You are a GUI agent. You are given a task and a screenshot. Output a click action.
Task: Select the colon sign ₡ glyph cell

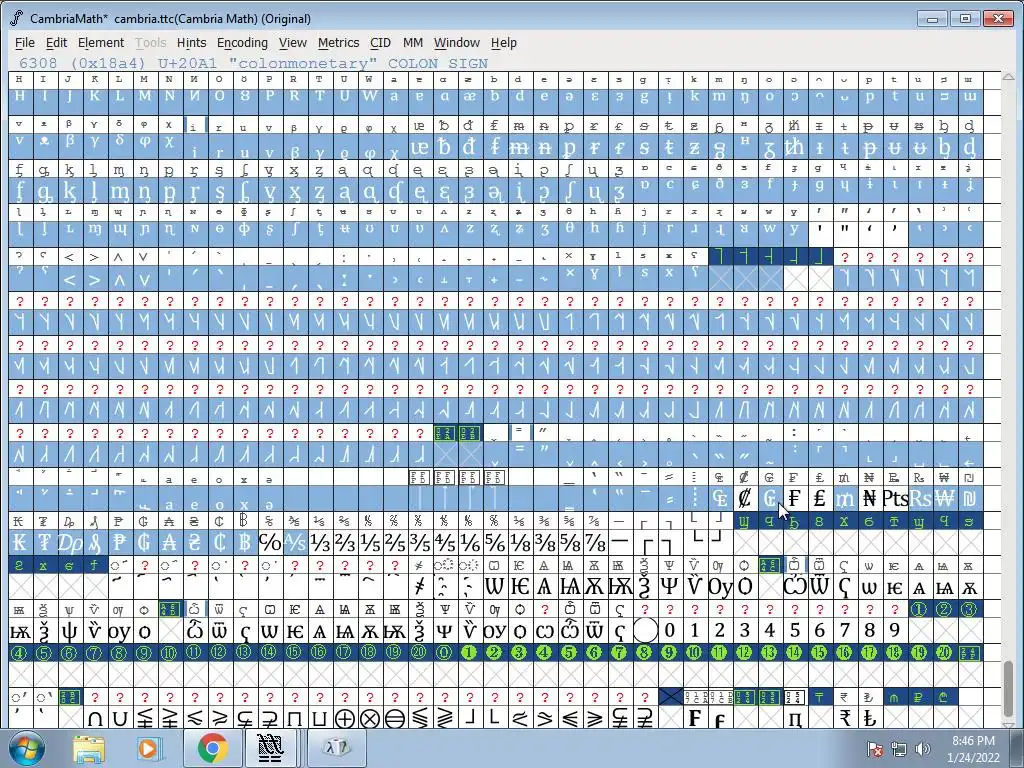click(744, 499)
